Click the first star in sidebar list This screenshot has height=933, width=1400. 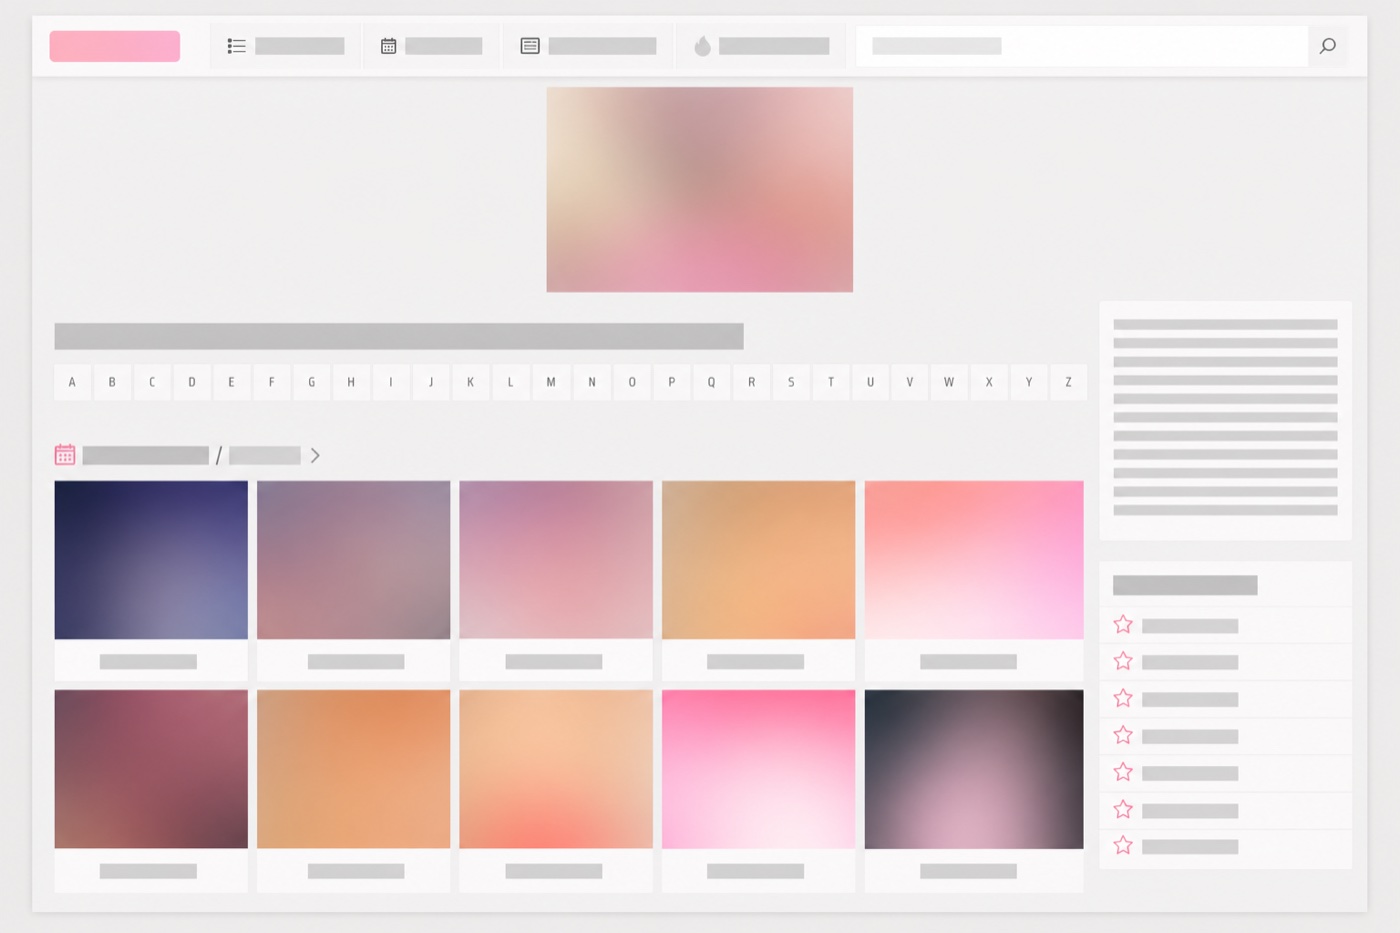click(1123, 625)
